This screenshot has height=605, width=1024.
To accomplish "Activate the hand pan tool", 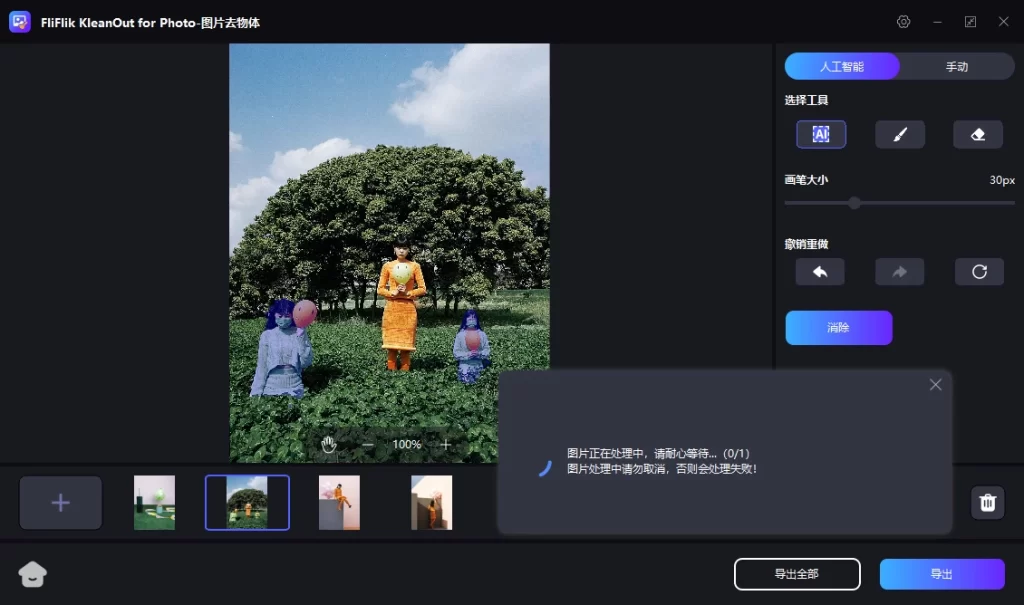I will pyautogui.click(x=329, y=444).
